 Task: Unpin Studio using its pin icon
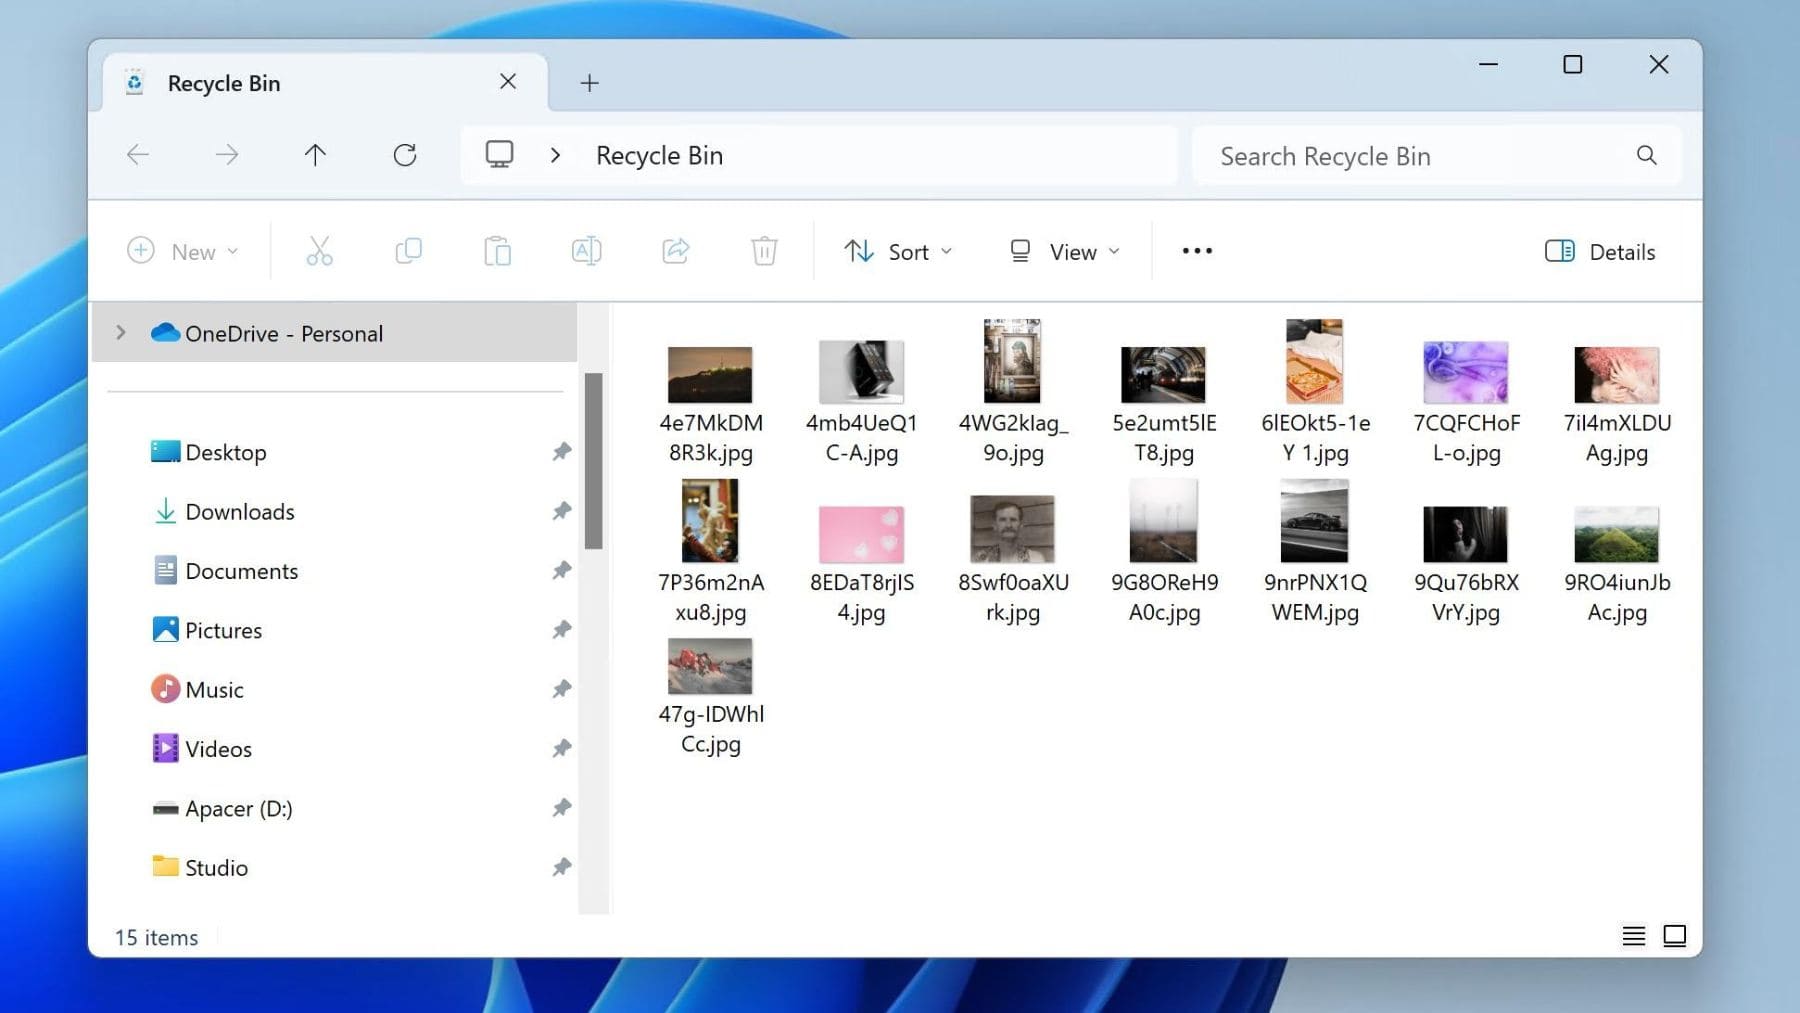point(562,867)
